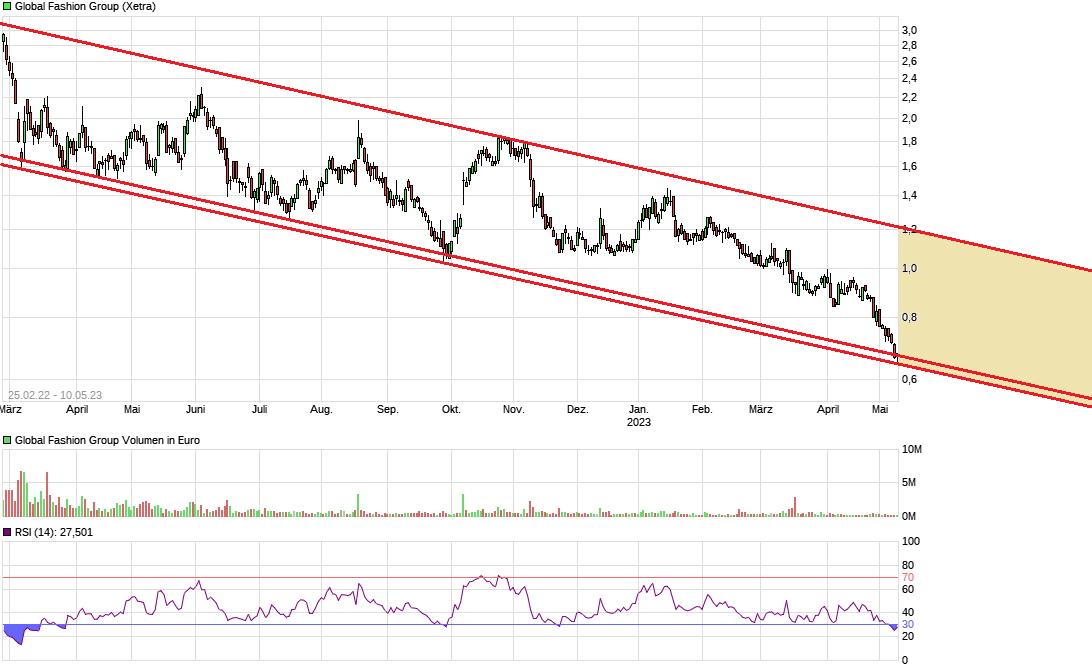Click the RSI axis value '80'
Screen dimensions: 1092x670
tap(908, 566)
